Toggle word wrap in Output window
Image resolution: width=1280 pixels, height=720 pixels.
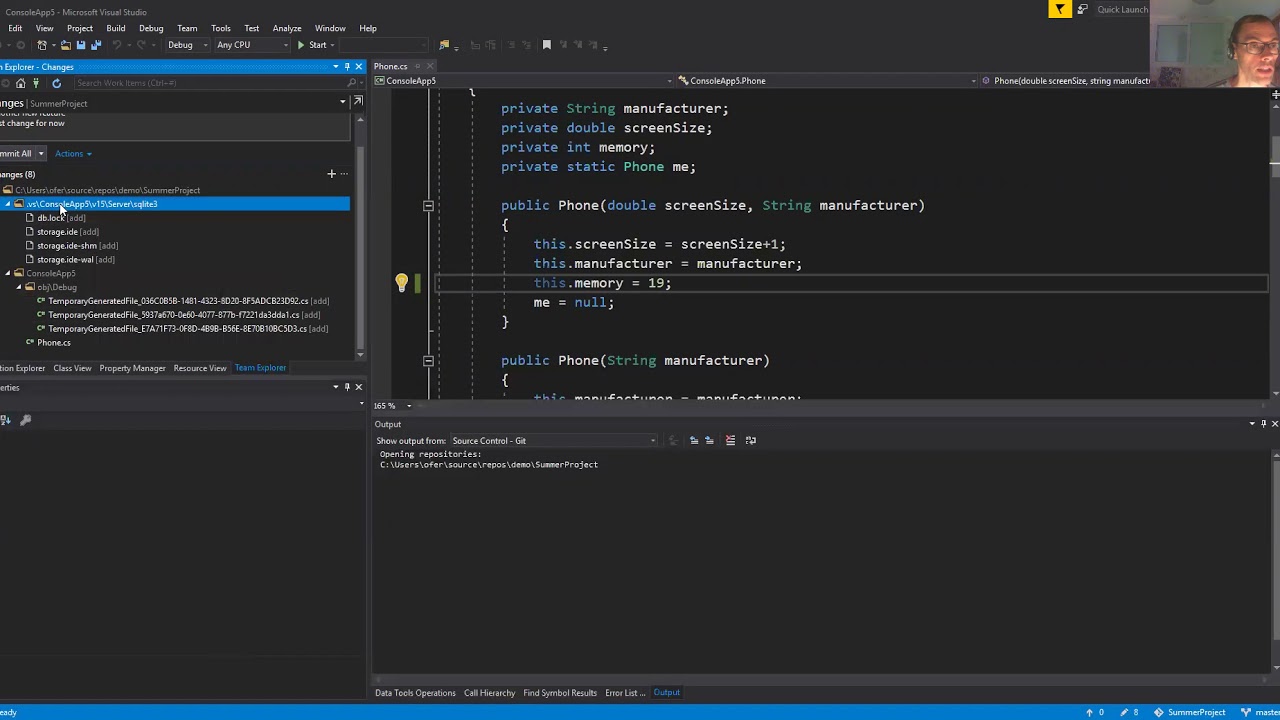point(751,440)
